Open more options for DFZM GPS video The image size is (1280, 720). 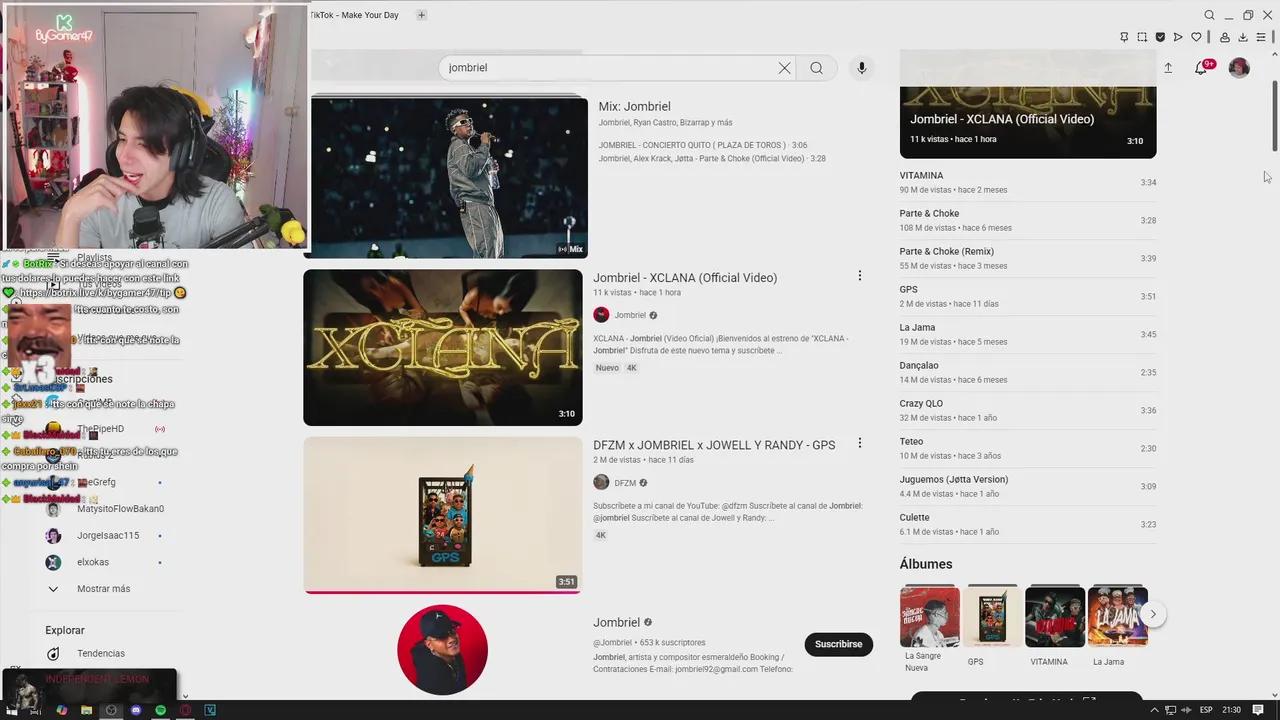click(x=859, y=443)
